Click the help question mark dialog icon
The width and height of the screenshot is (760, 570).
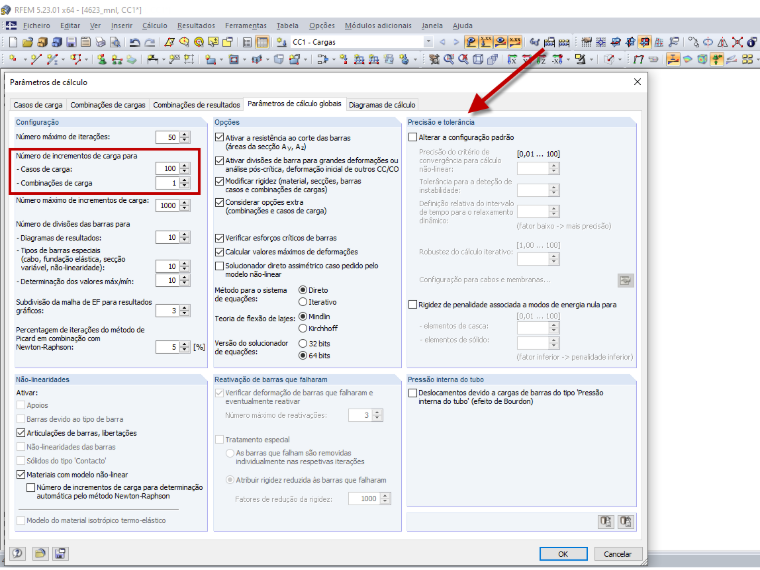pyautogui.click(x=18, y=554)
